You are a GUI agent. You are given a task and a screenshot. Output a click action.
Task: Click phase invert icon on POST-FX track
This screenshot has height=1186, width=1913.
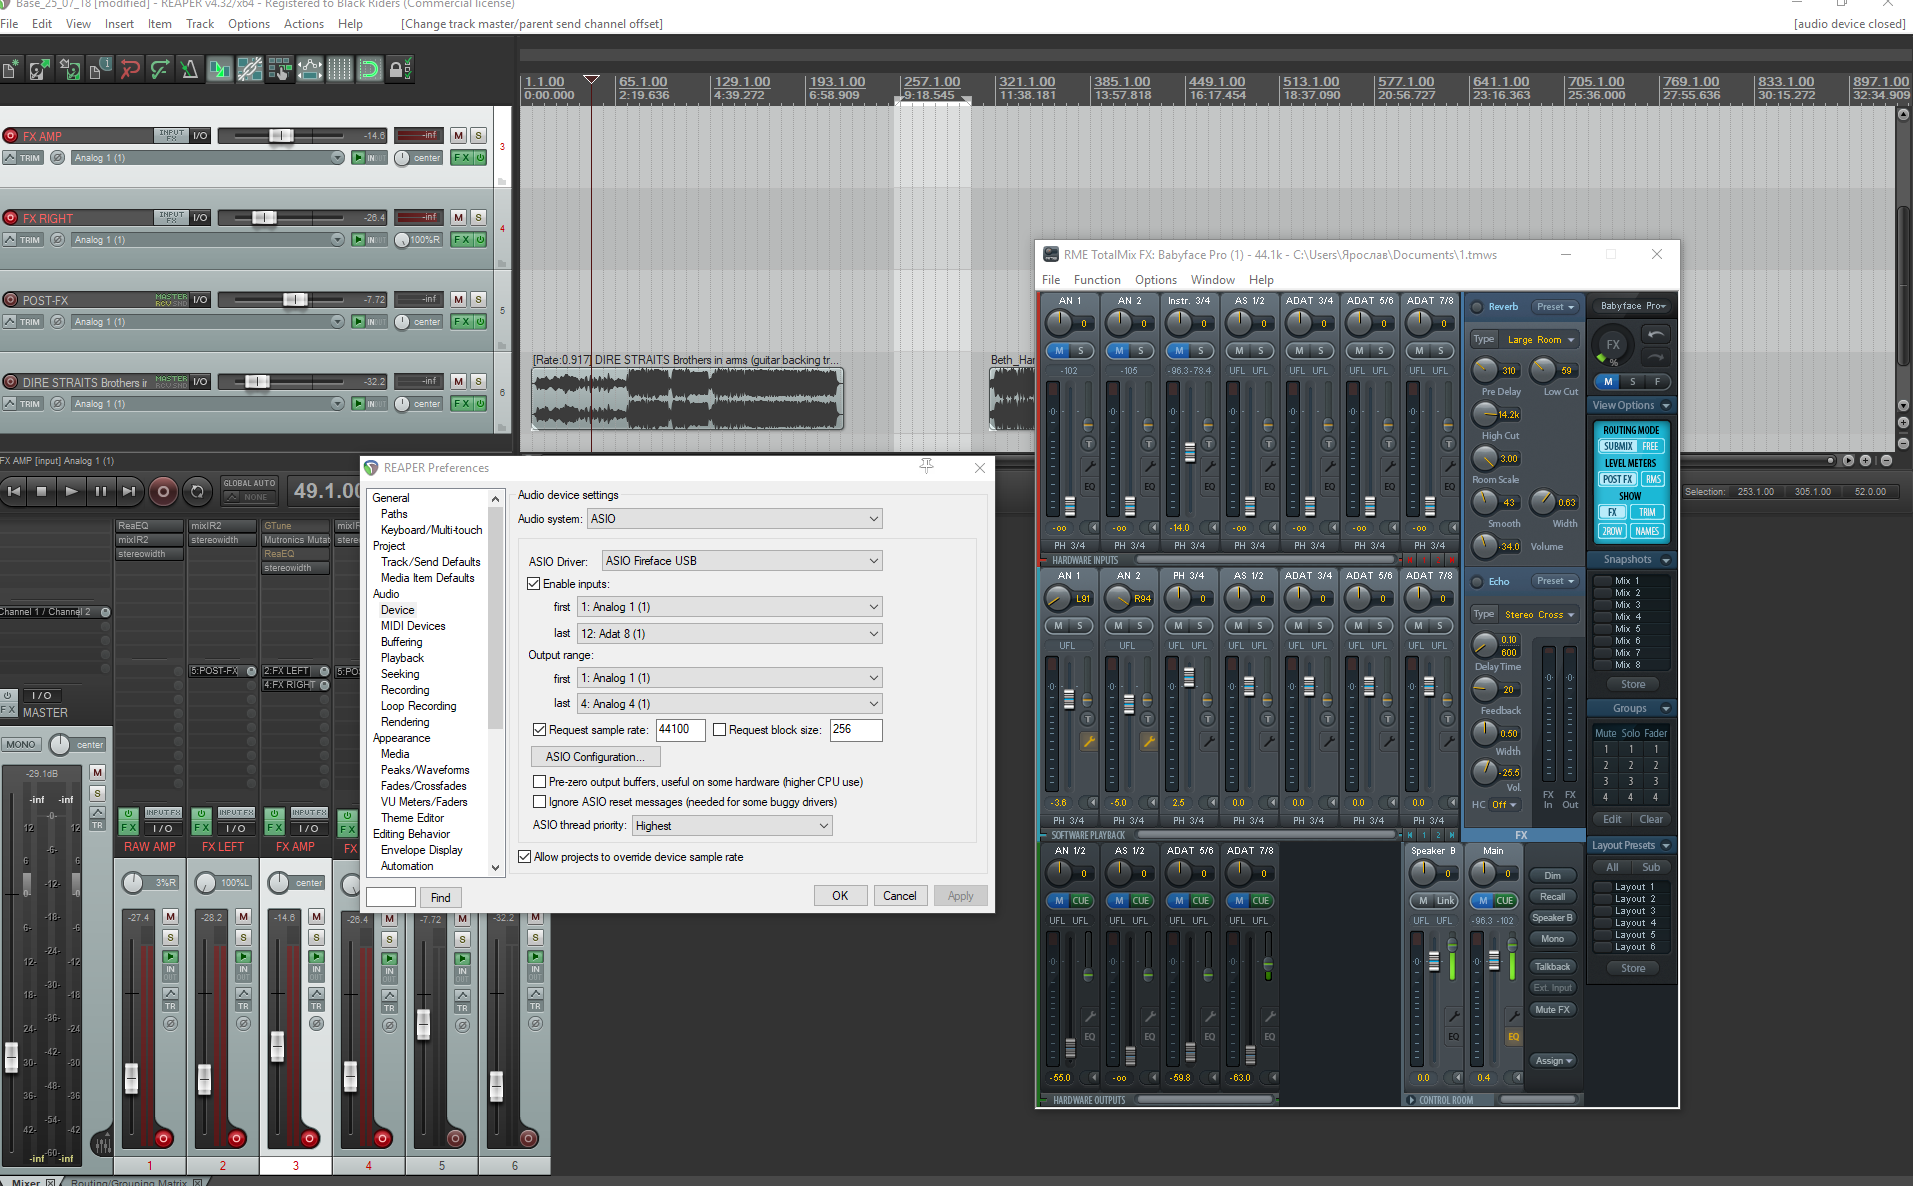click(58, 322)
